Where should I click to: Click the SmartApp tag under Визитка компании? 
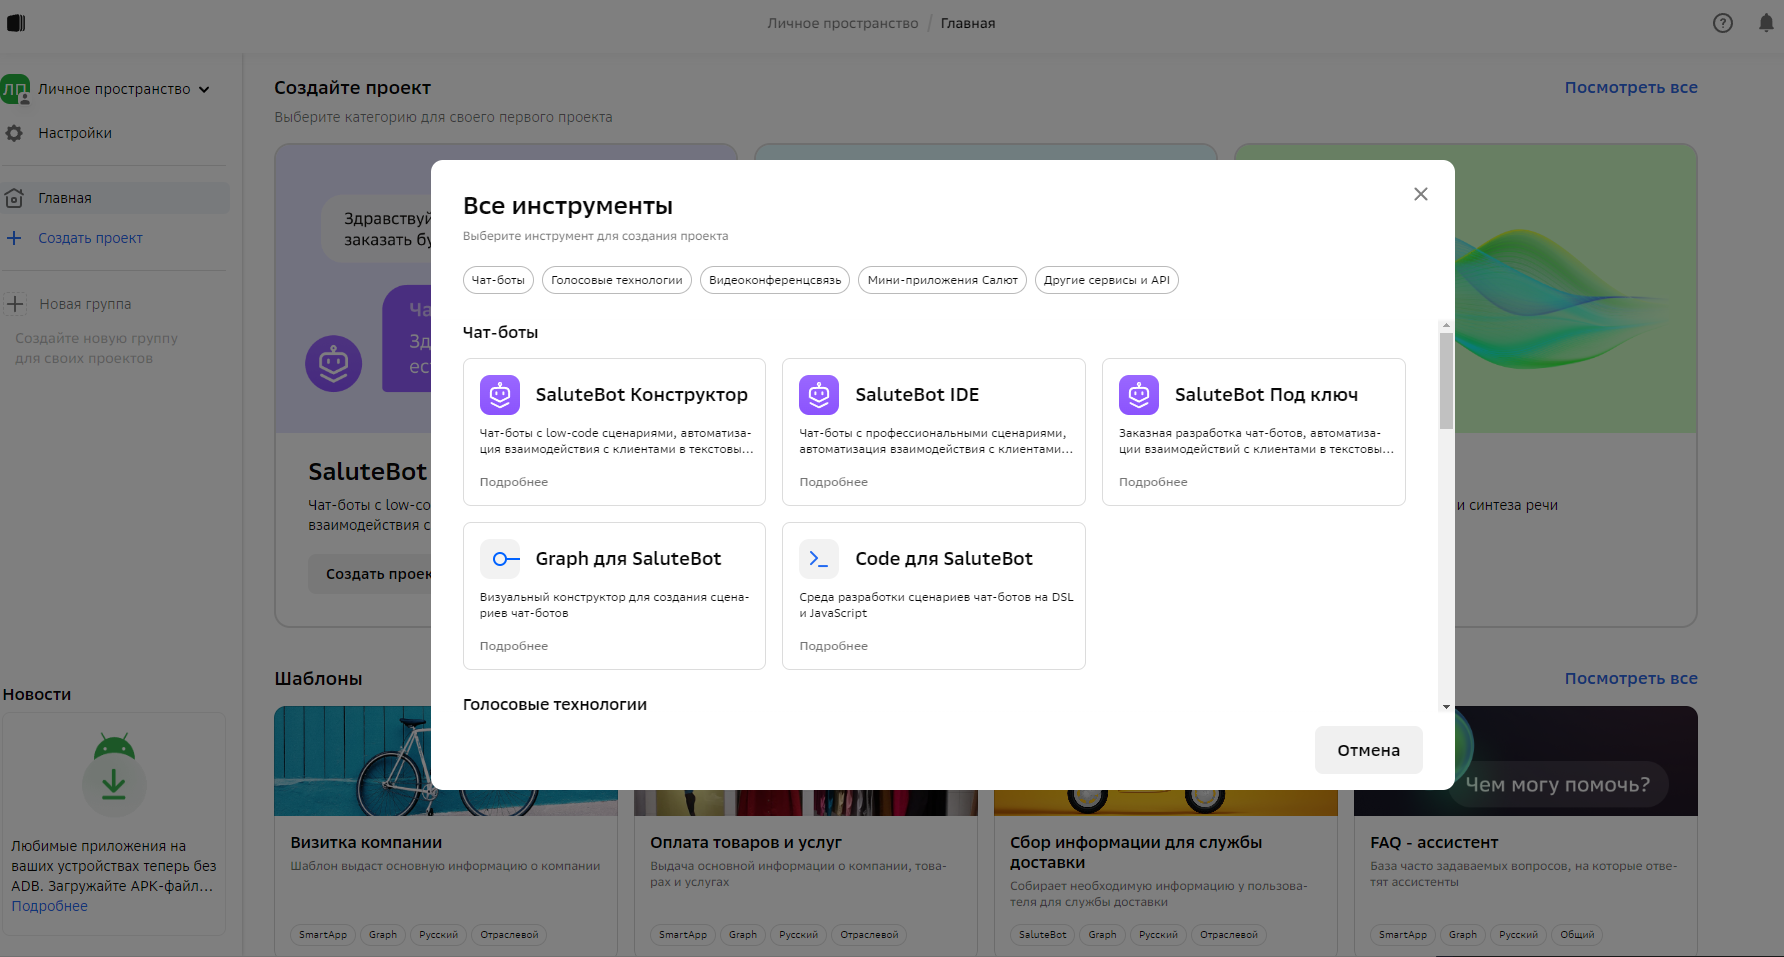[323, 935]
